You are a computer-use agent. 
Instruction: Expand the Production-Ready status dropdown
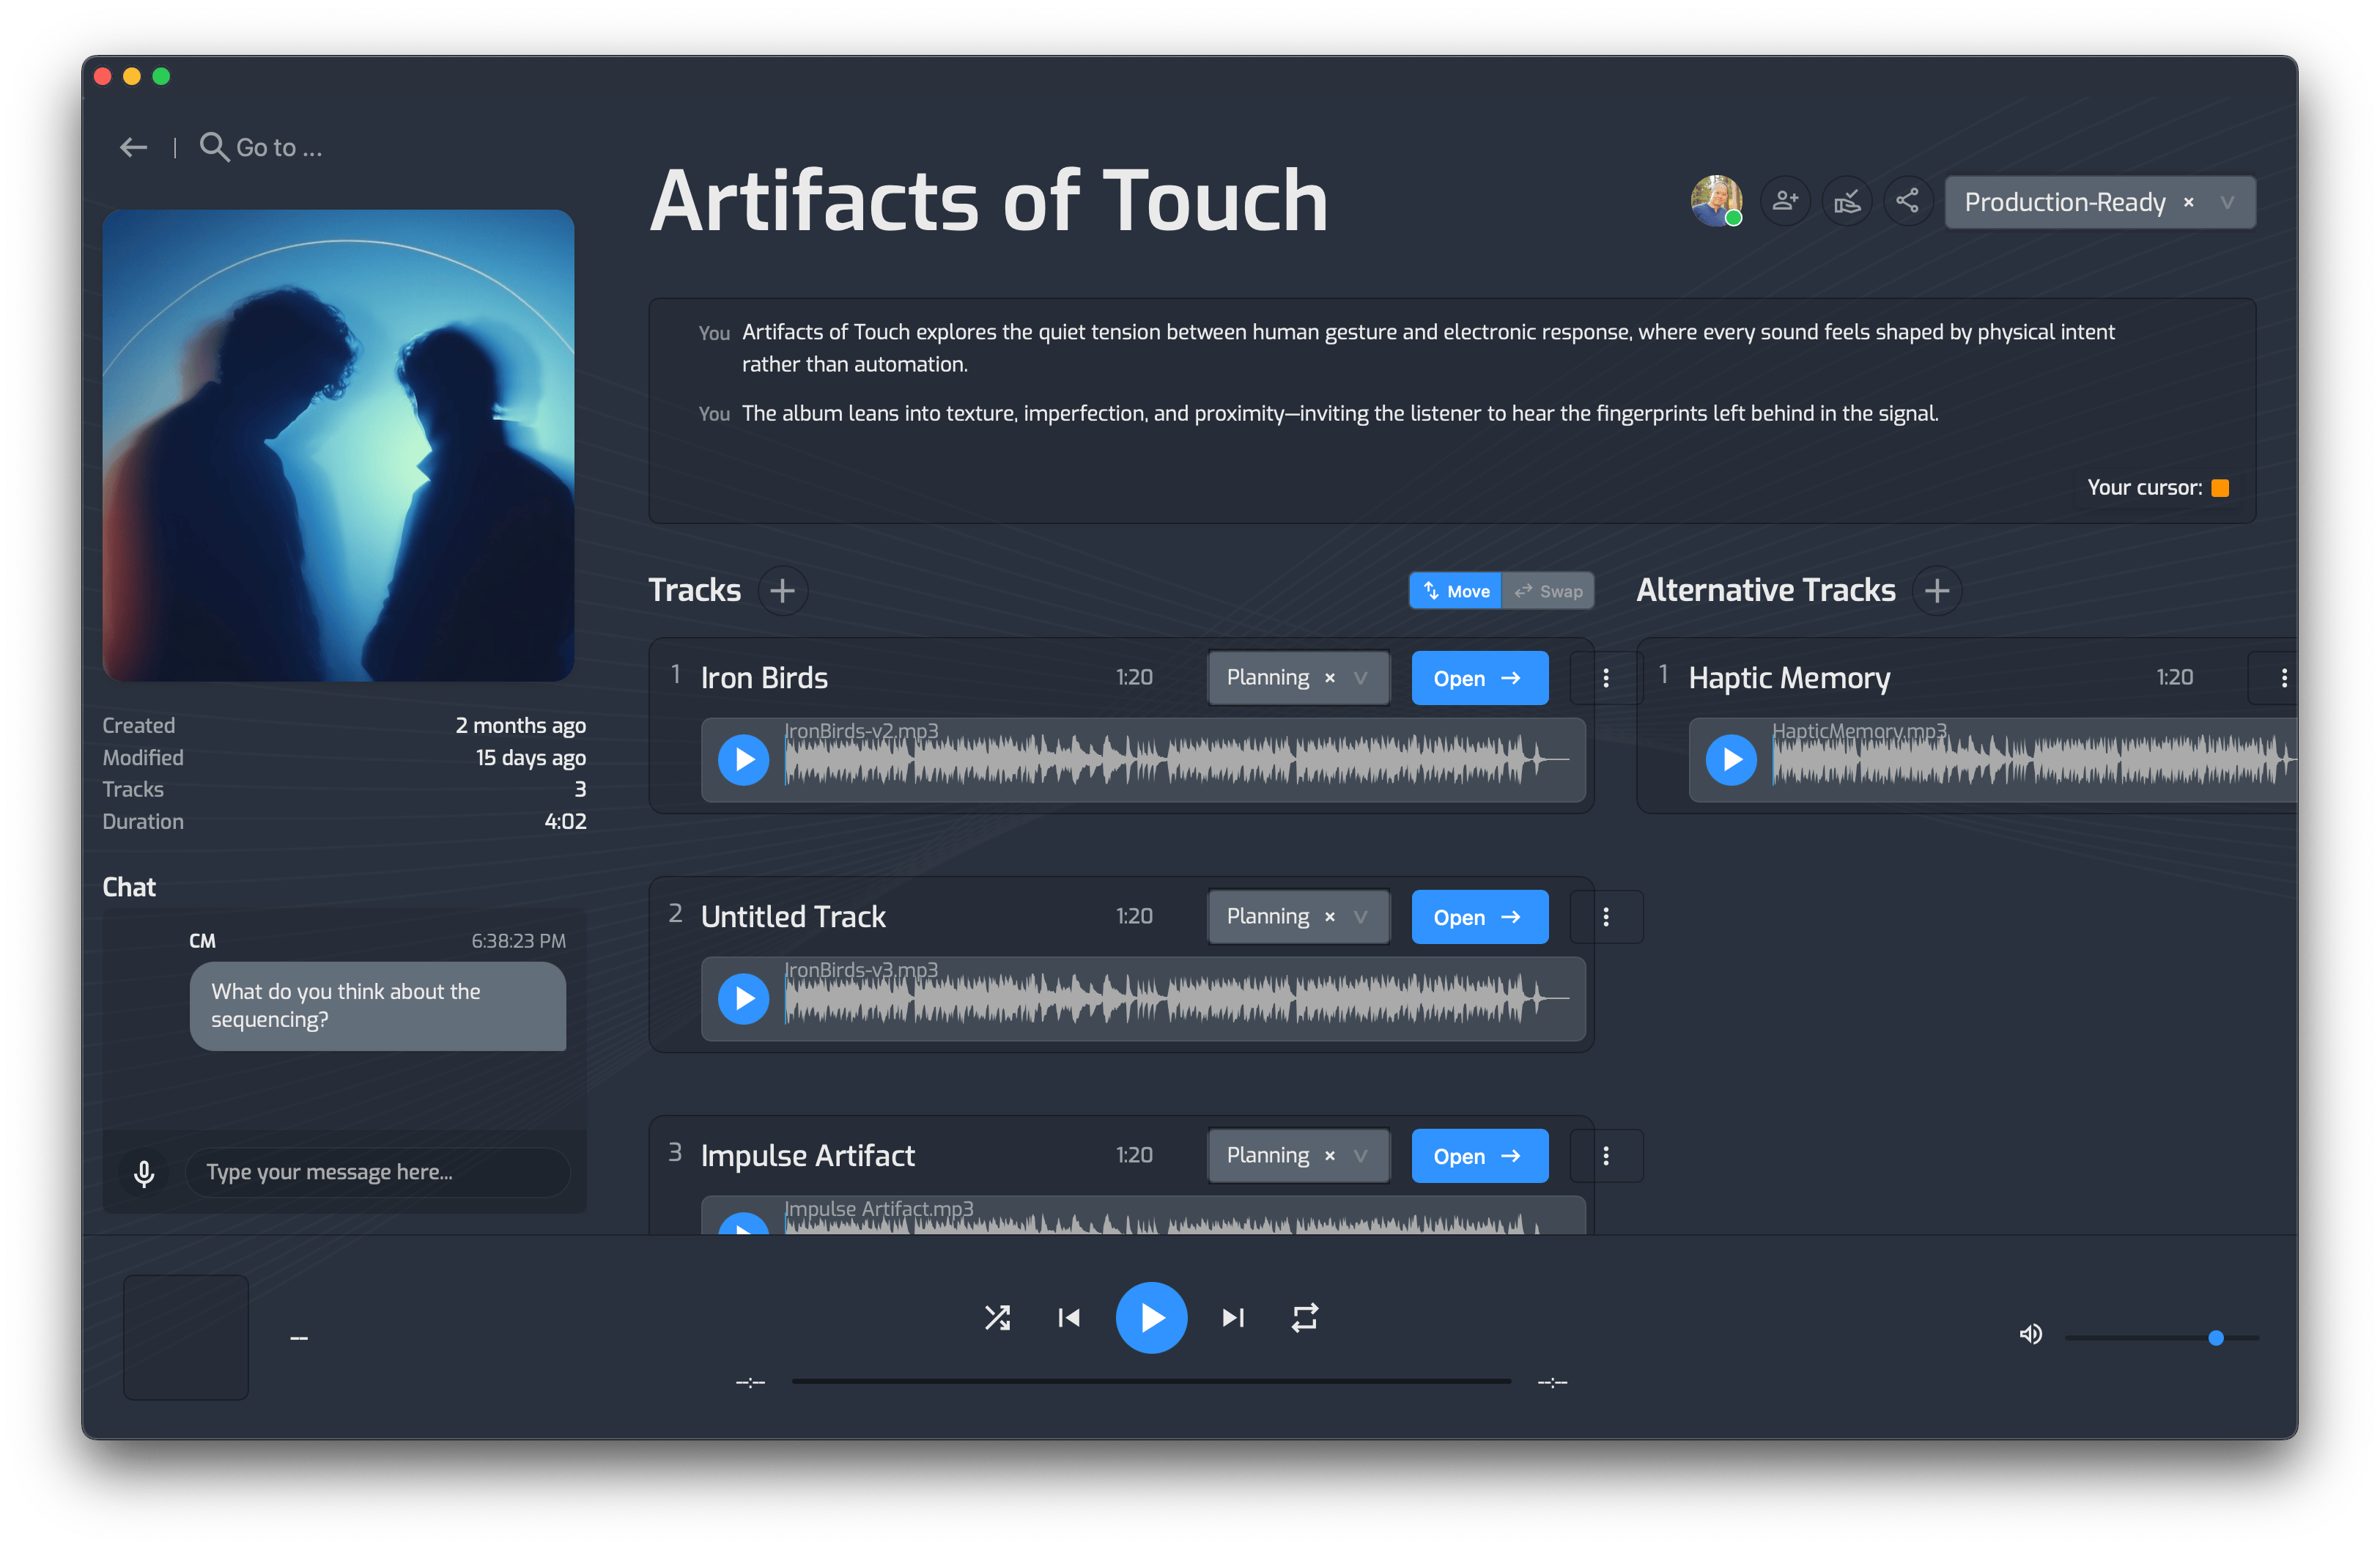[x=2227, y=202]
